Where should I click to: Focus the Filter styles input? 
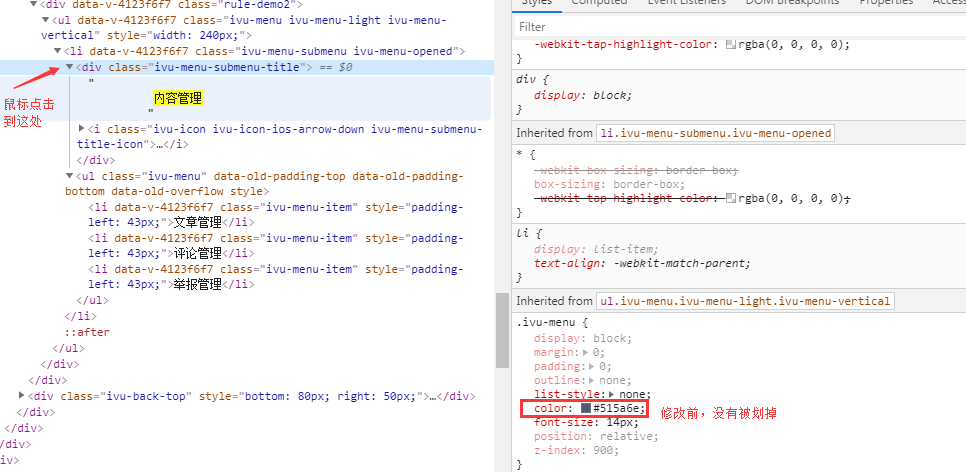click(739, 26)
